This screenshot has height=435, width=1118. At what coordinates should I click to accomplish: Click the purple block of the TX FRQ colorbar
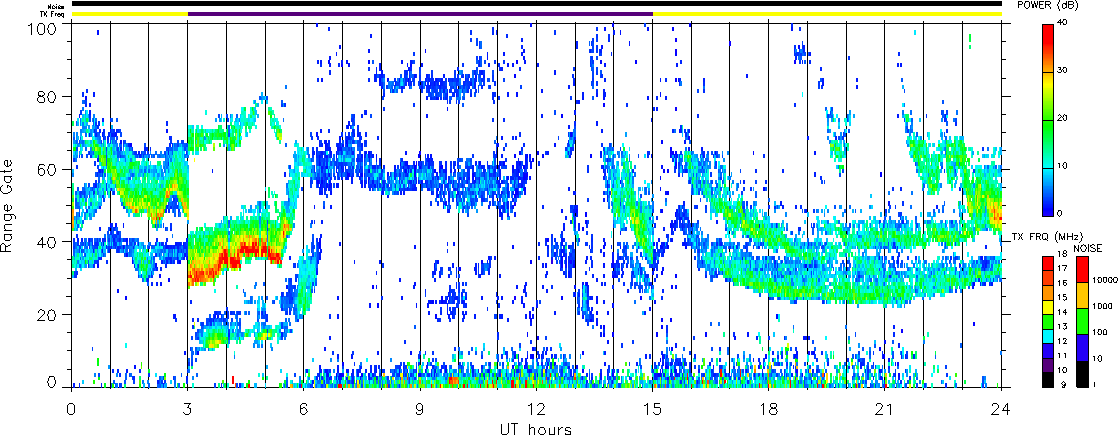point(1050,366)
